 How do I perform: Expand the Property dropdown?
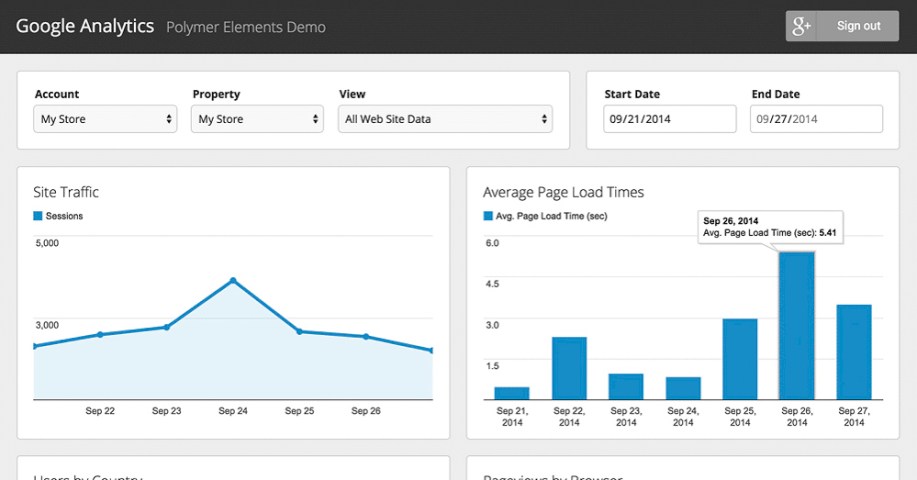click(x=257, y=120)
